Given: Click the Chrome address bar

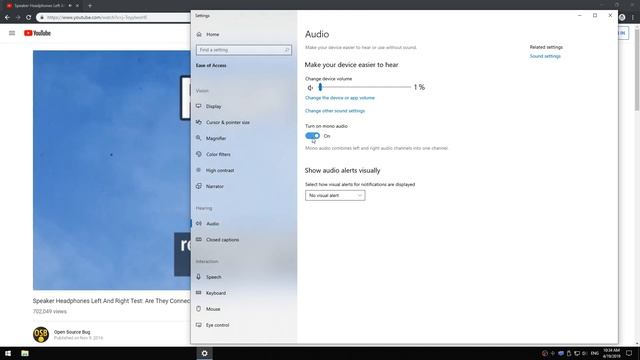Looking at the screenshot, I should click(114, 17).
